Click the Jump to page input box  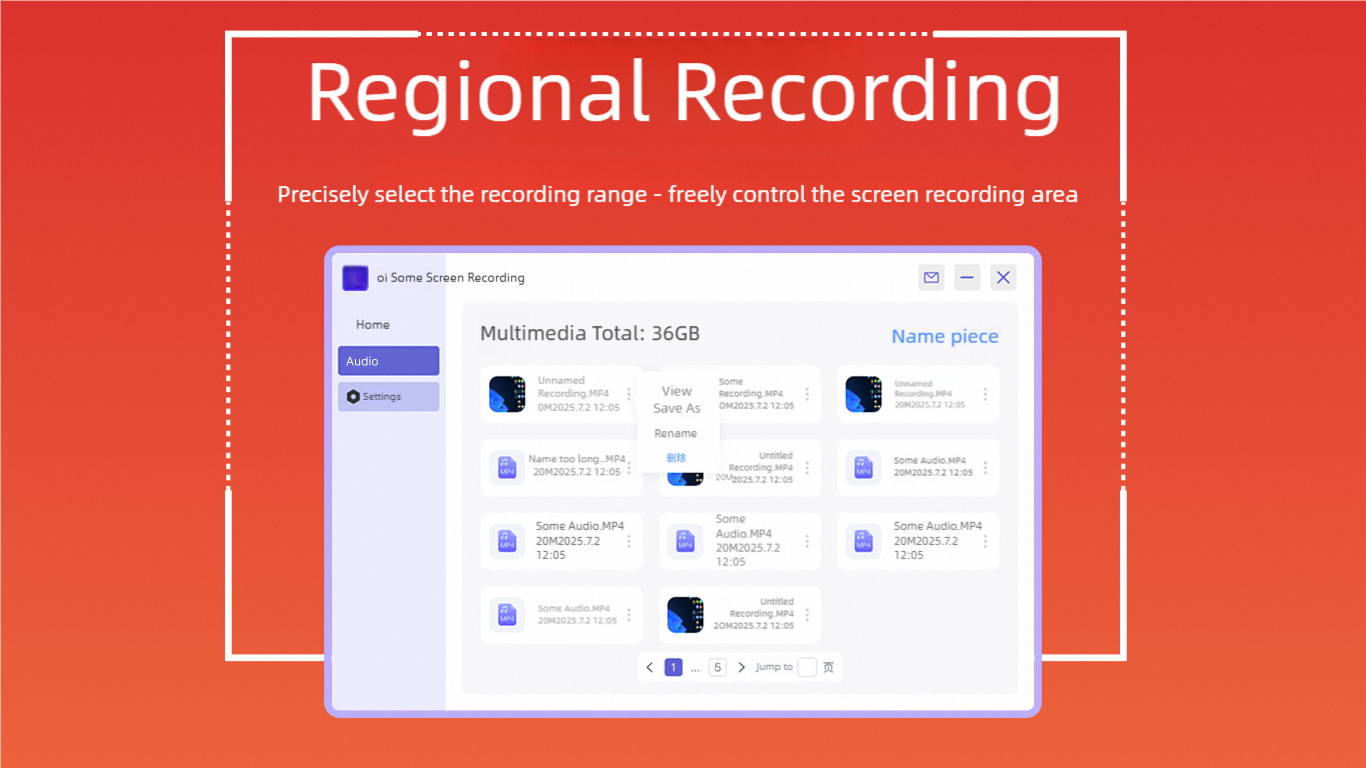pyautogui.click(x=807, y=667)
